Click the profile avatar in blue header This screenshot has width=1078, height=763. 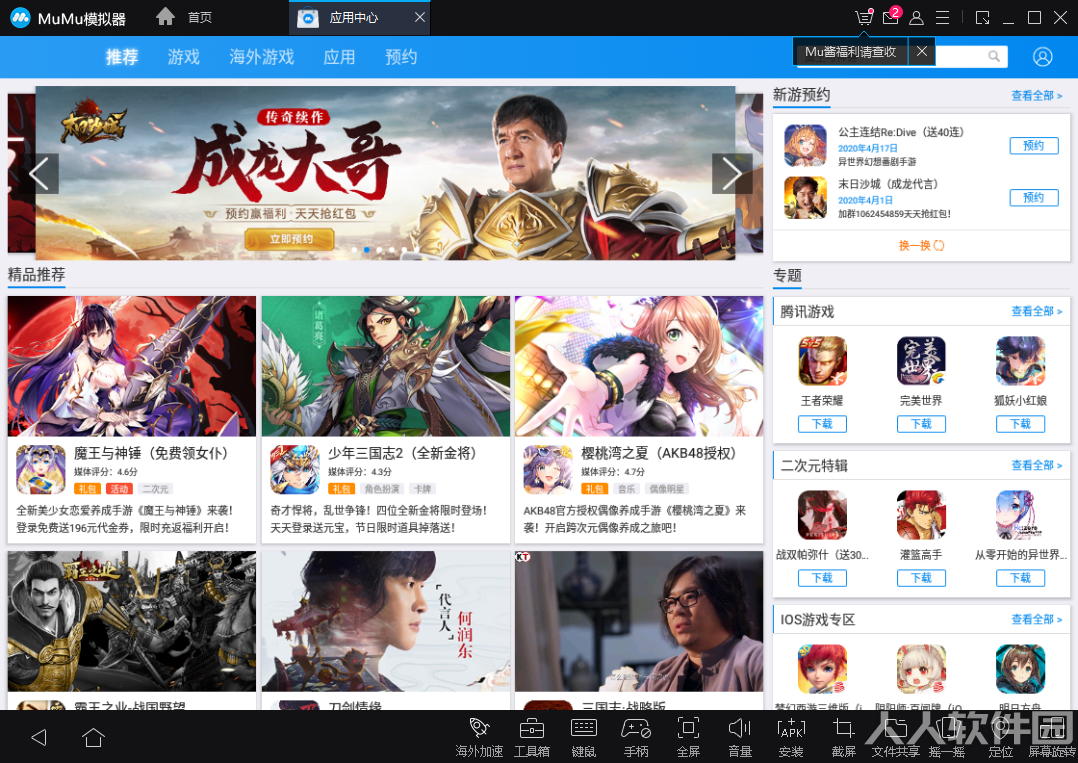1042,56
